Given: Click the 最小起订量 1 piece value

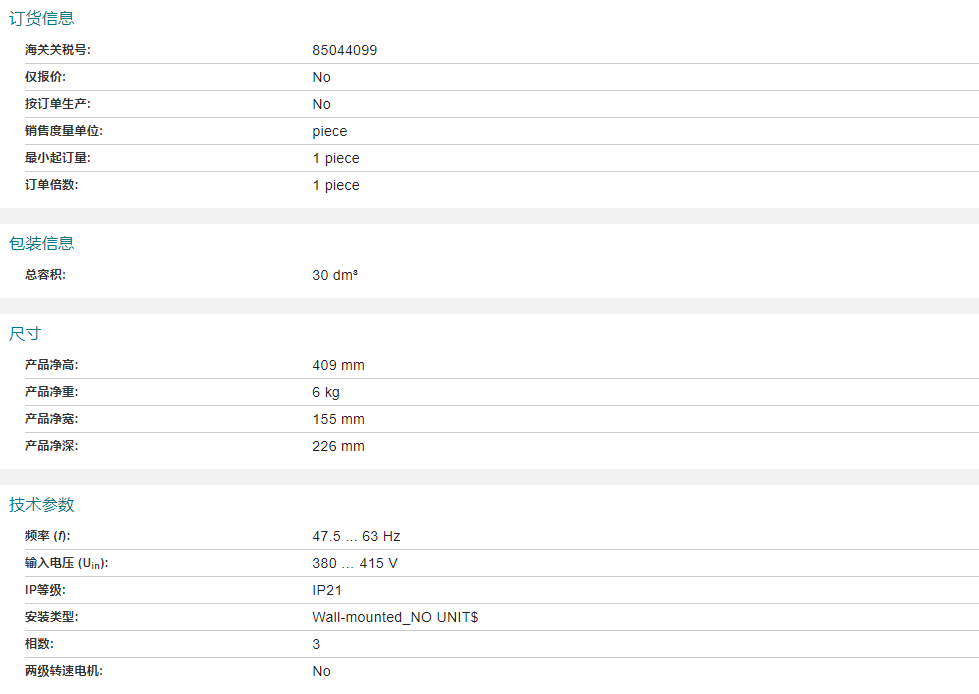Looking at the screenshot, I should click(x=335, y=158).
